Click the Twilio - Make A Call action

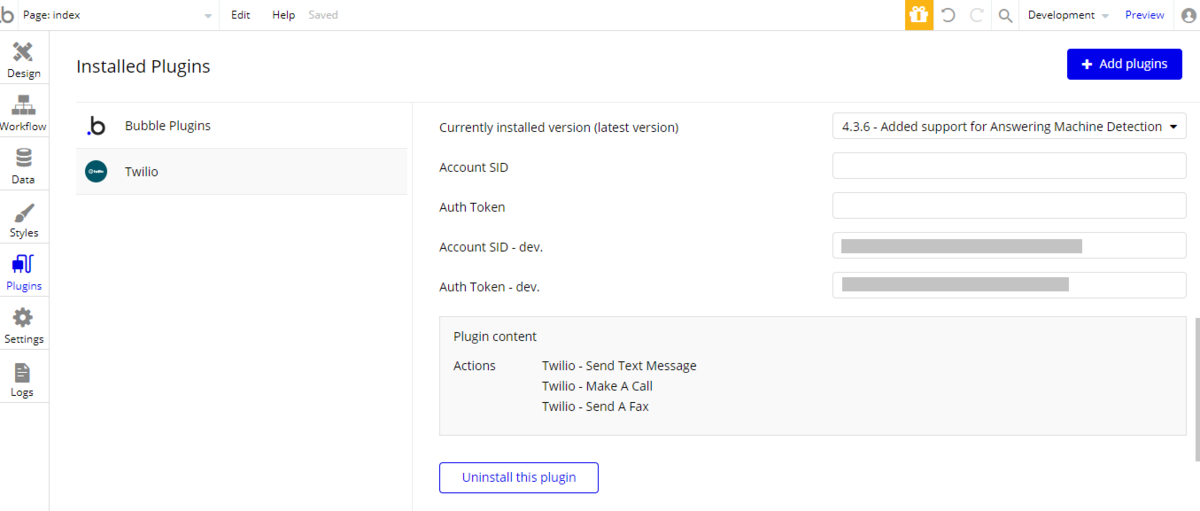597,386
